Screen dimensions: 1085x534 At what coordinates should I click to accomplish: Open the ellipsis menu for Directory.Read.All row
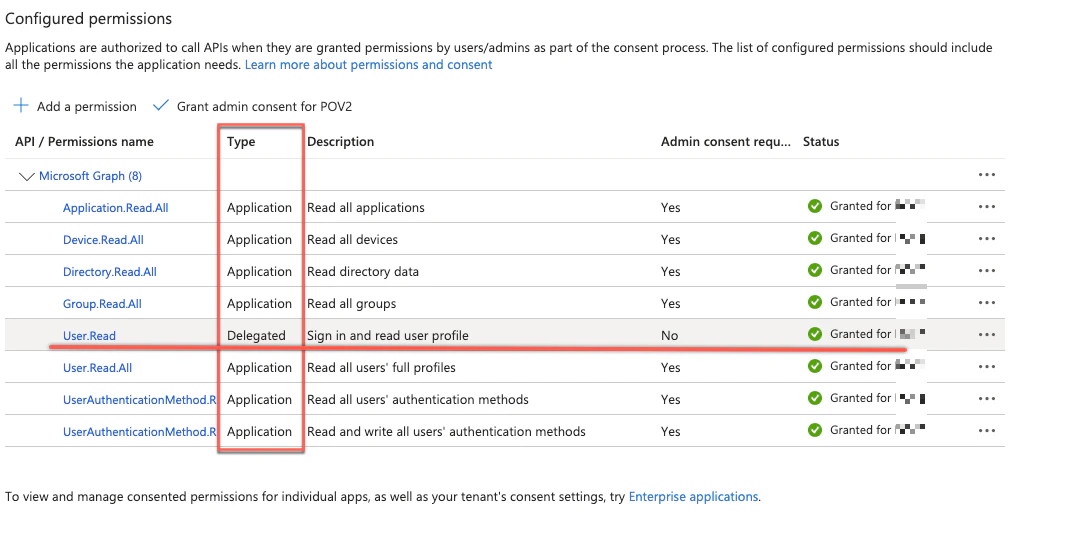click(x=987, y=271)
